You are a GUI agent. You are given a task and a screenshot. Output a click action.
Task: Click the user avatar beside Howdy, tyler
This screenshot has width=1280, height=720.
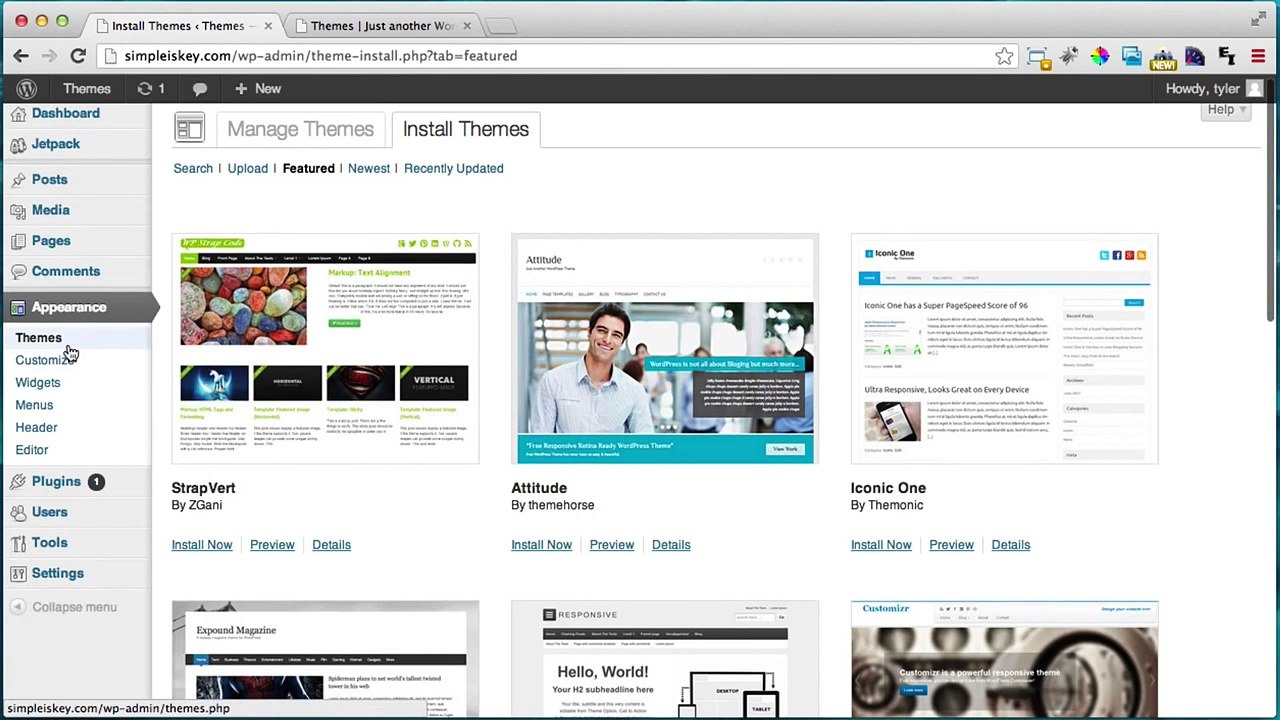pos(1255,89)
